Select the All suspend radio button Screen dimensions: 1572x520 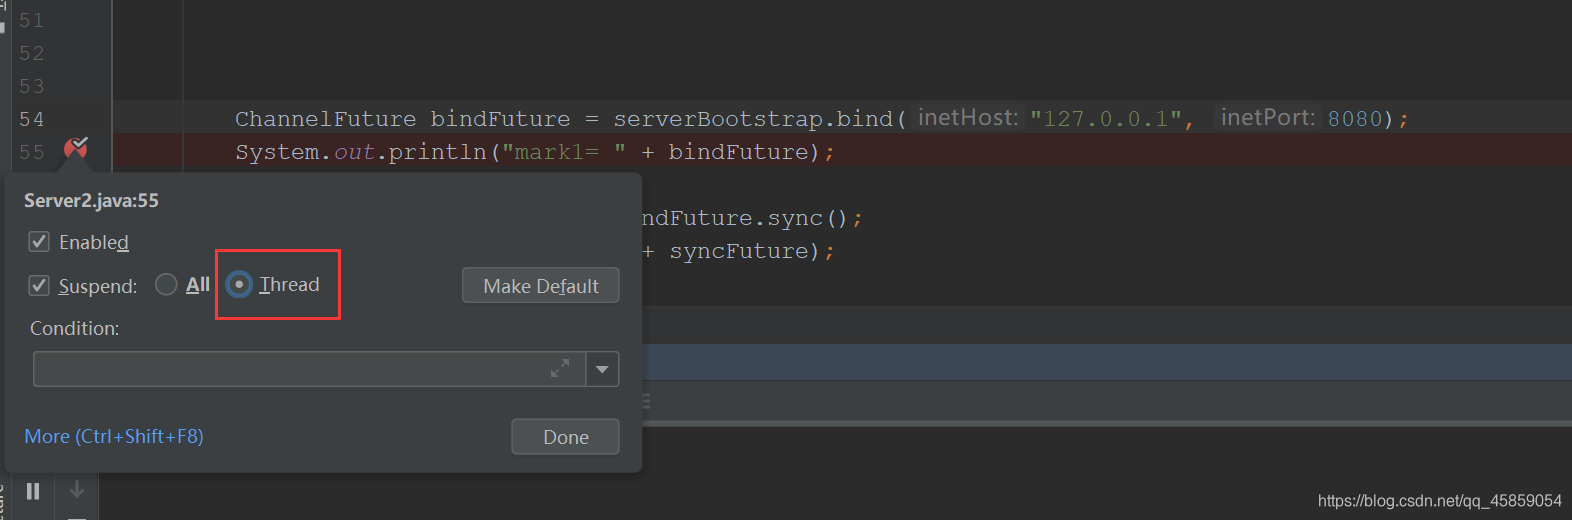(167, 285)
